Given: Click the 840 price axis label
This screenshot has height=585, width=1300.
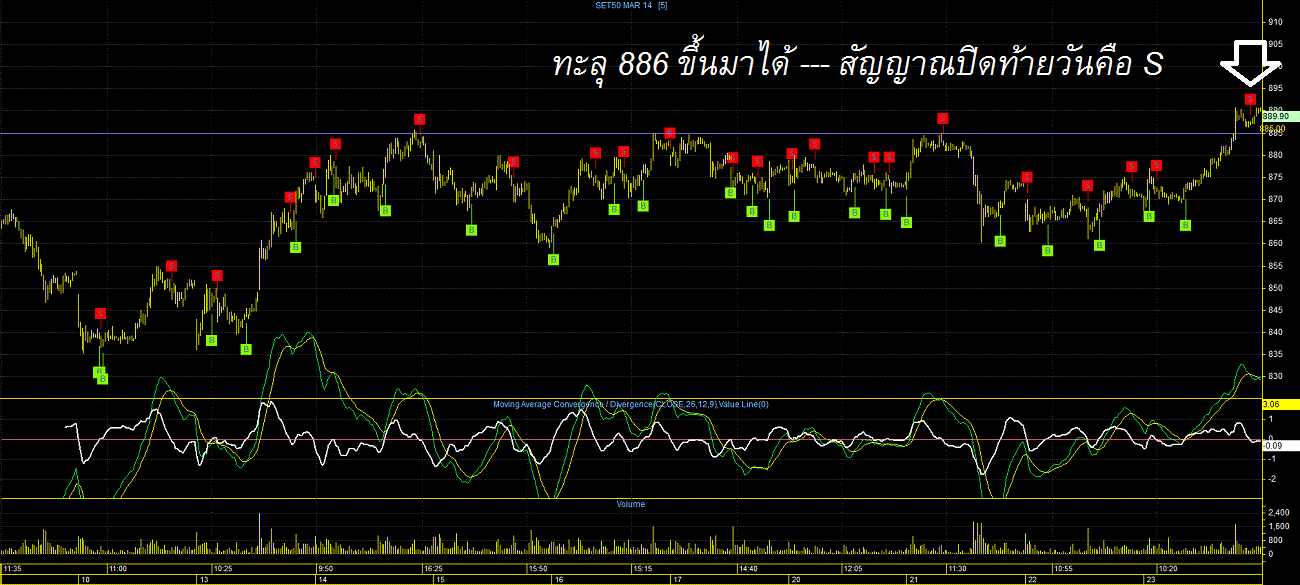Looking at the screenshot, I should click(x=1275, y=332).
